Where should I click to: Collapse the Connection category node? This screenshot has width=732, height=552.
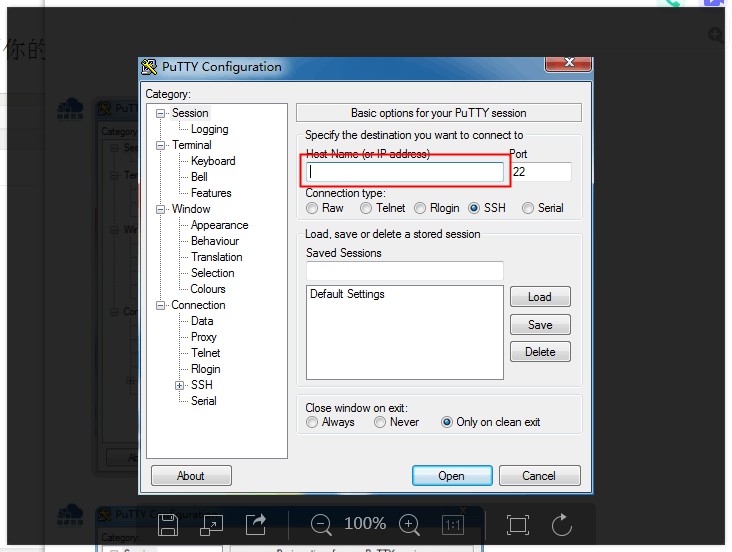[161, 305]
